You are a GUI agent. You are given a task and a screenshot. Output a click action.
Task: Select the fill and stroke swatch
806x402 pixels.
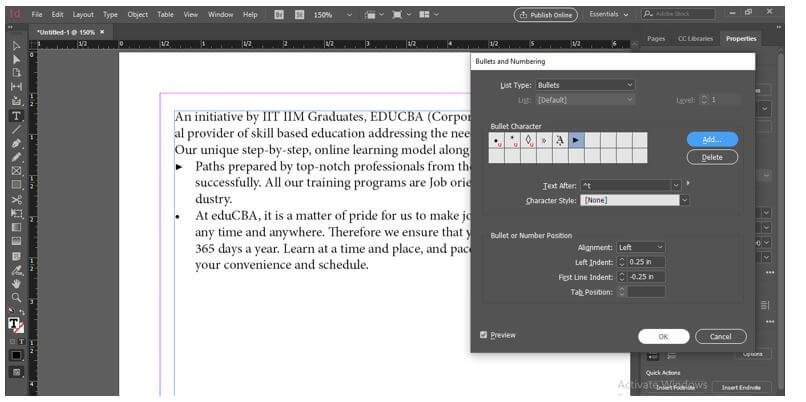[x=16, y=325]
